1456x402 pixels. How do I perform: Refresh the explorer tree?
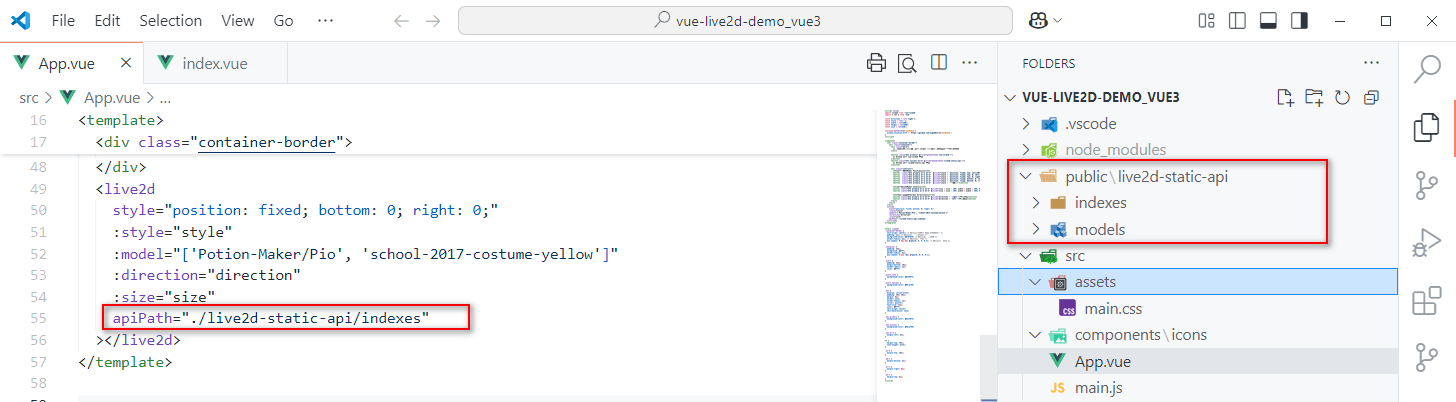[x=1342, y=97]
